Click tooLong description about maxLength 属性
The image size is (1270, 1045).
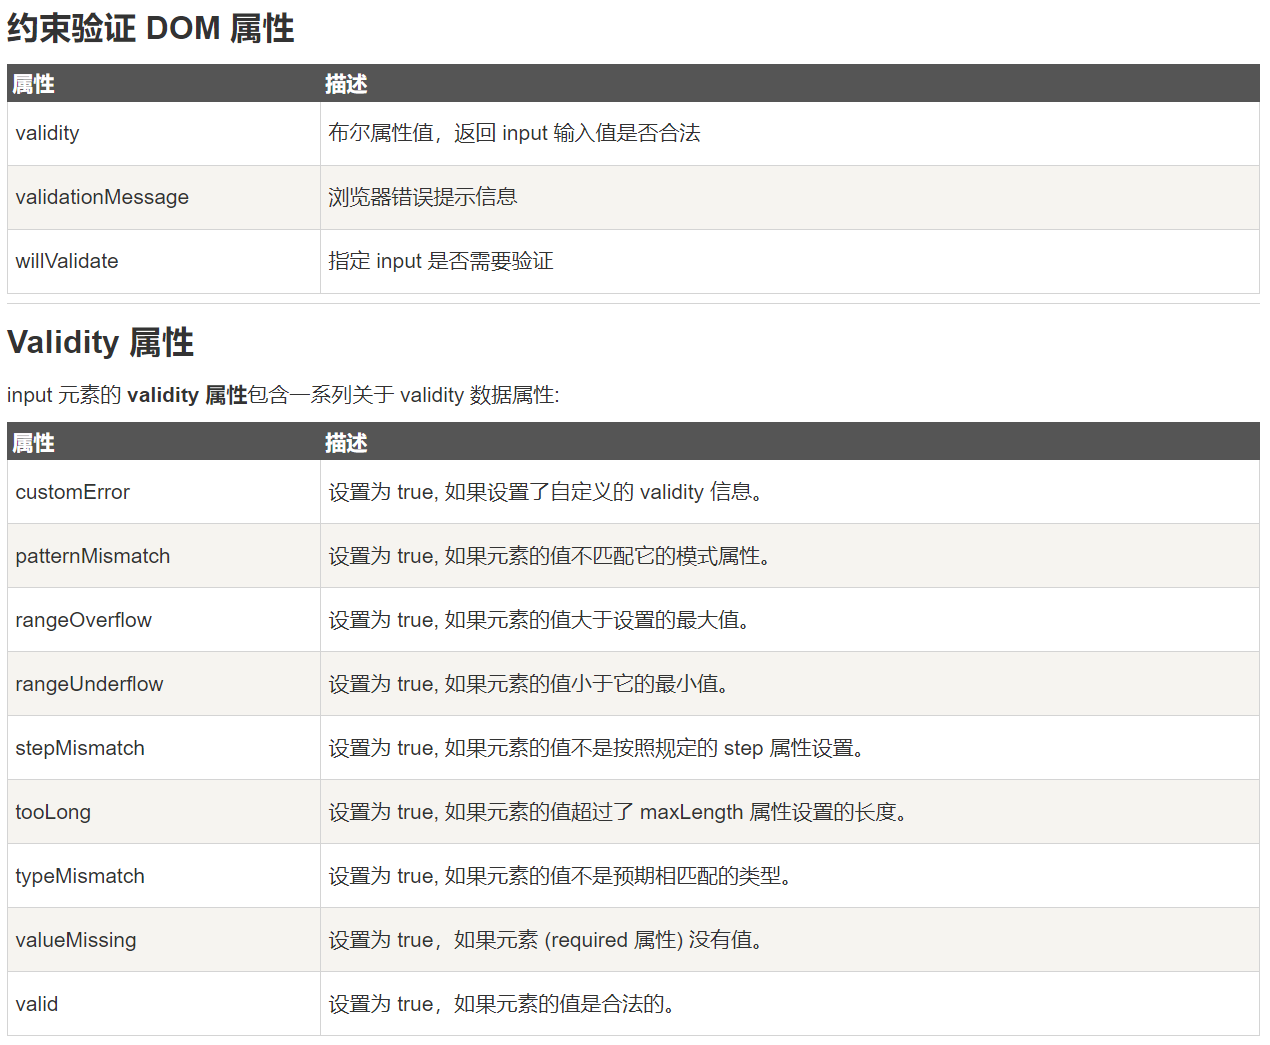(618, 812)
